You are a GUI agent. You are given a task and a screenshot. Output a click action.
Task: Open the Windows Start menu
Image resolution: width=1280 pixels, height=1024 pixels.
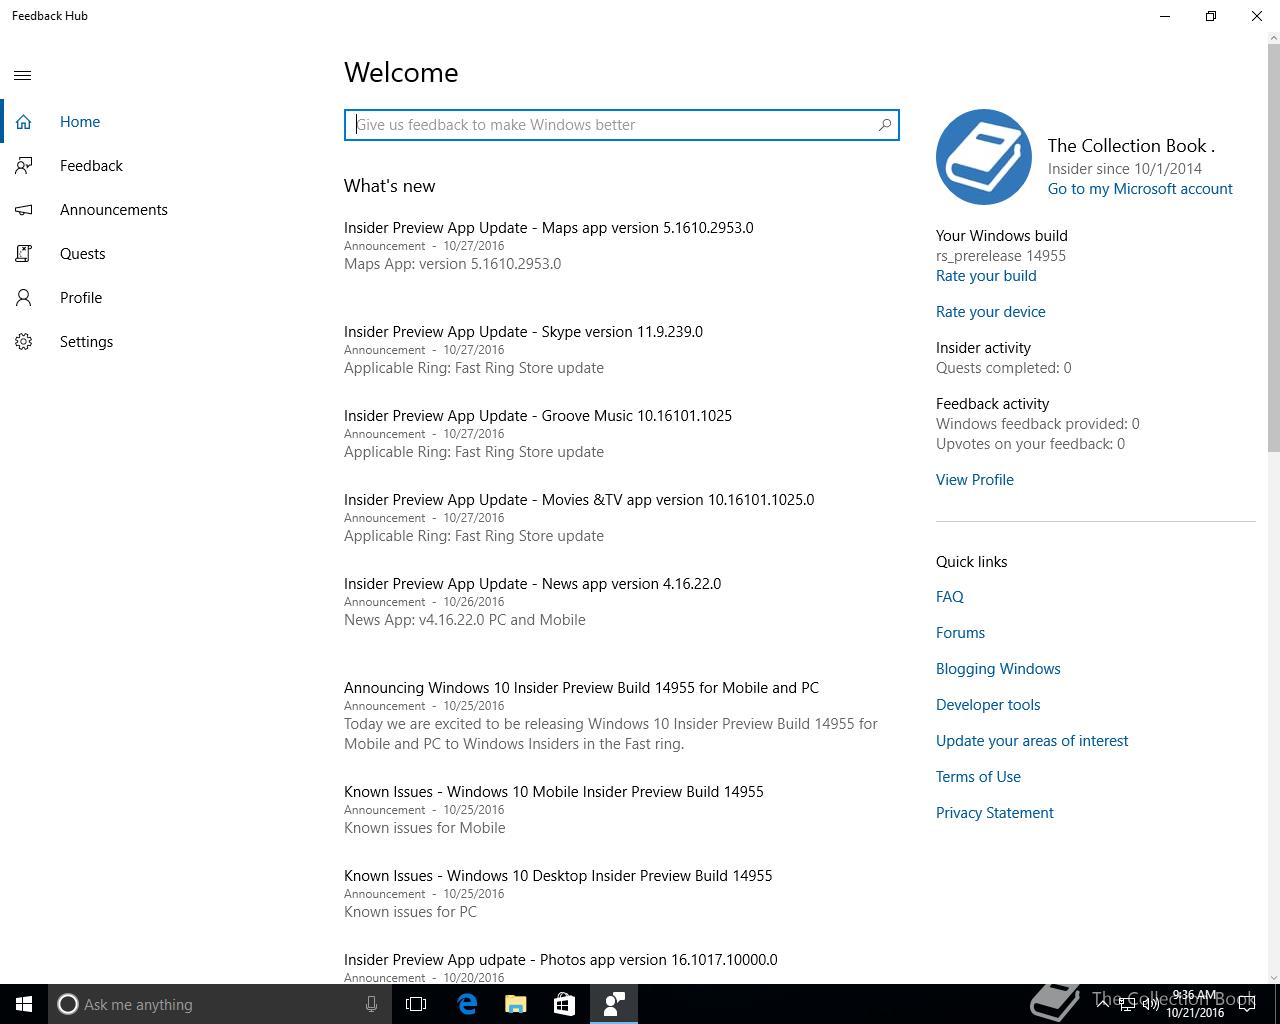pyautogui.click(x=24, y=1004)
